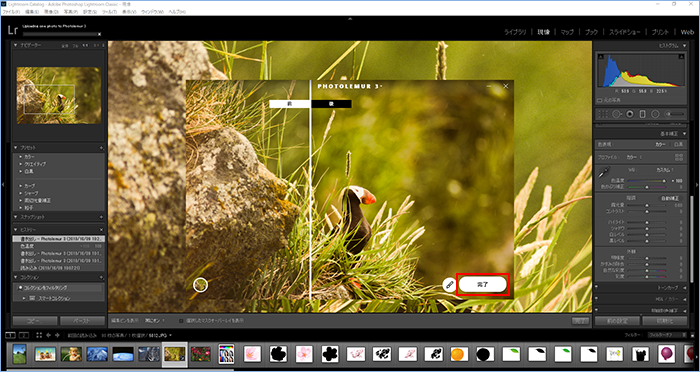Toggle shadow clipping indicator in histogram
This screenshot has height=372, width=700.
pyautogui.click(x=600, y=57)
